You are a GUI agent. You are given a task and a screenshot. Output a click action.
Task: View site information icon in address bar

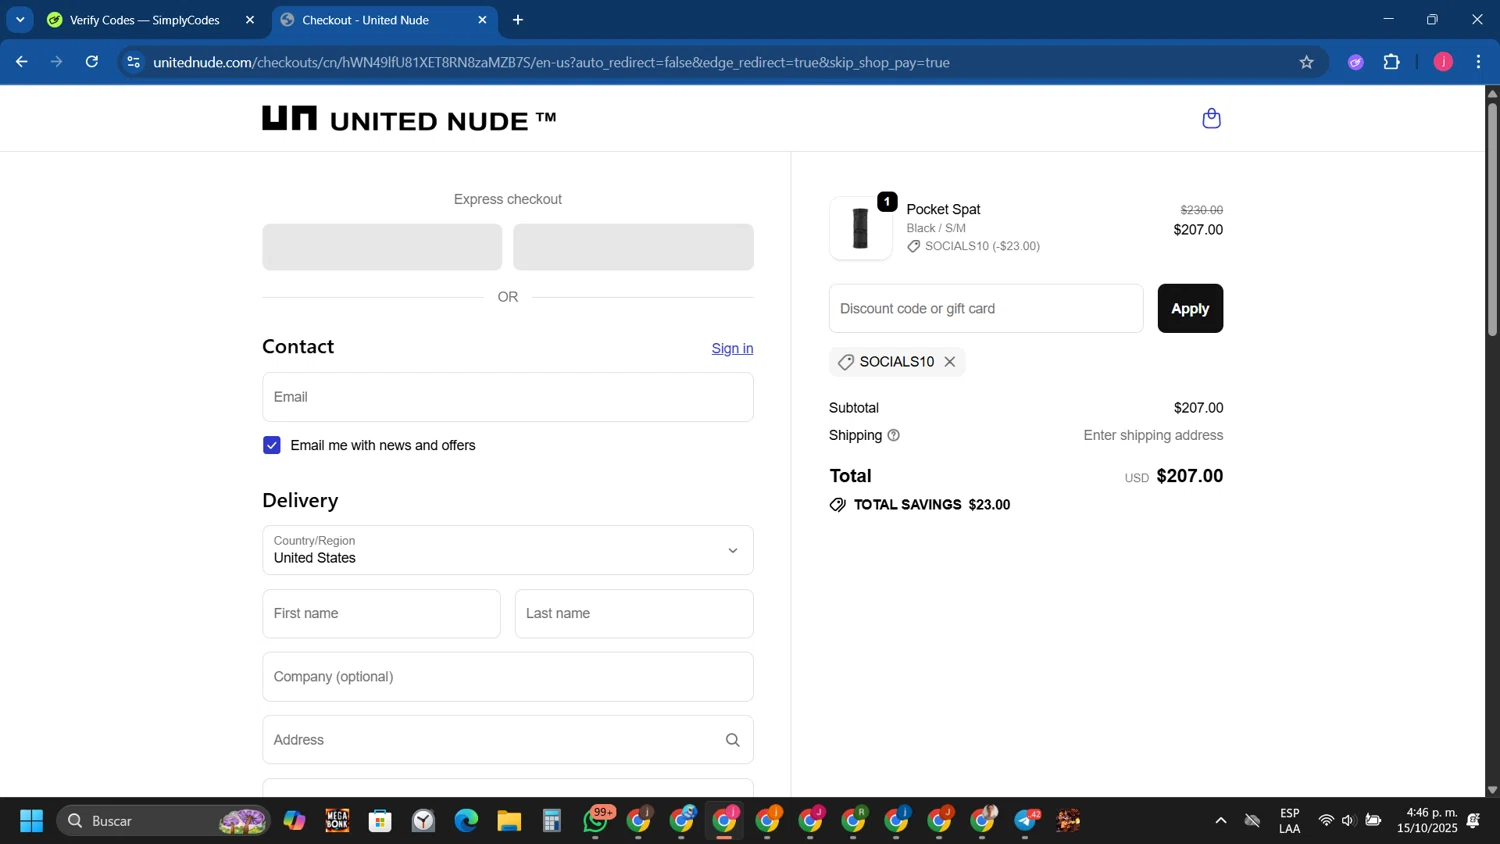[133, 62]
